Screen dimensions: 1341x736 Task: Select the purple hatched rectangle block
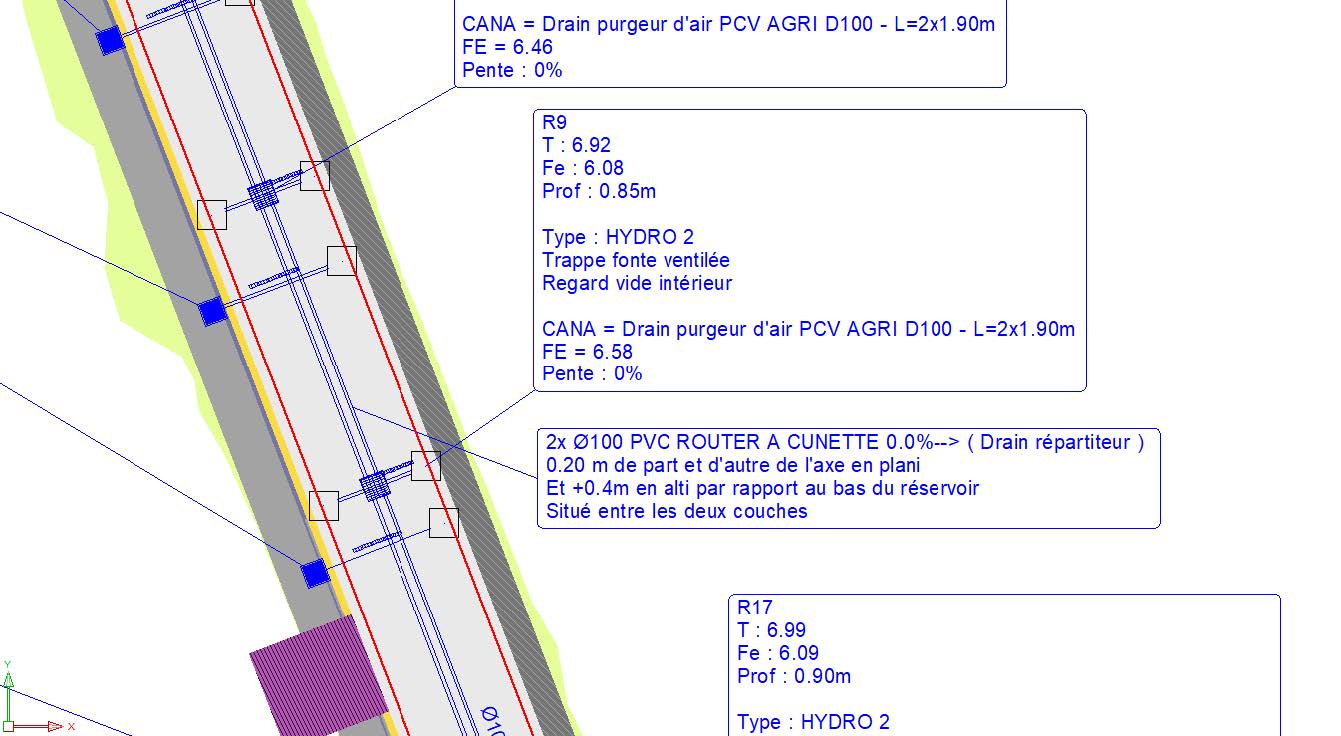click(x=318, y=676)
